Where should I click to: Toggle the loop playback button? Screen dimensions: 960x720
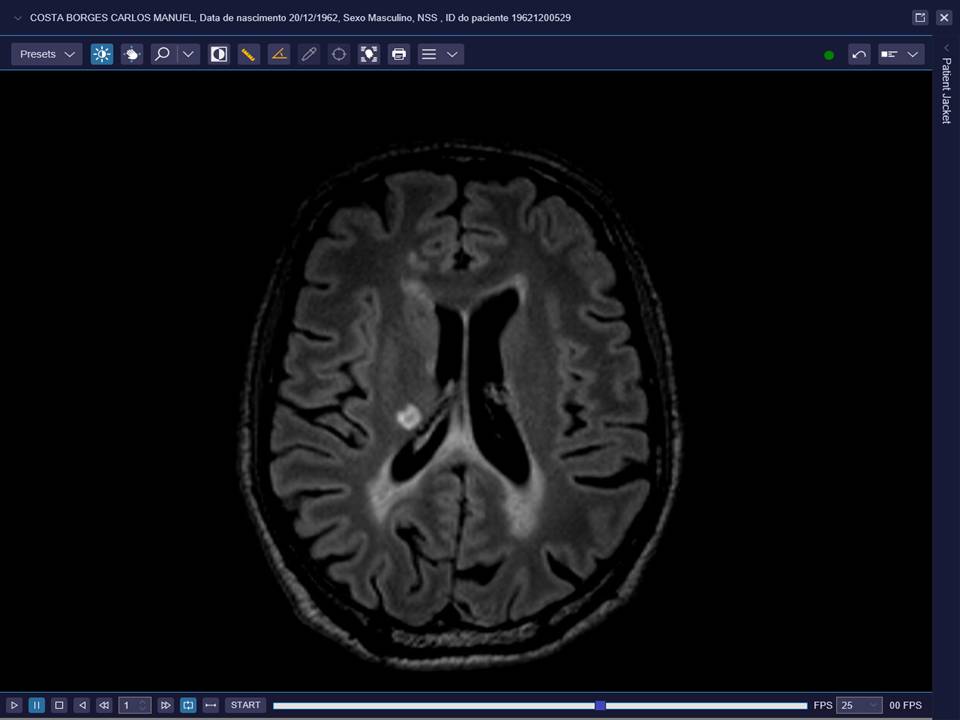(188, 705)
